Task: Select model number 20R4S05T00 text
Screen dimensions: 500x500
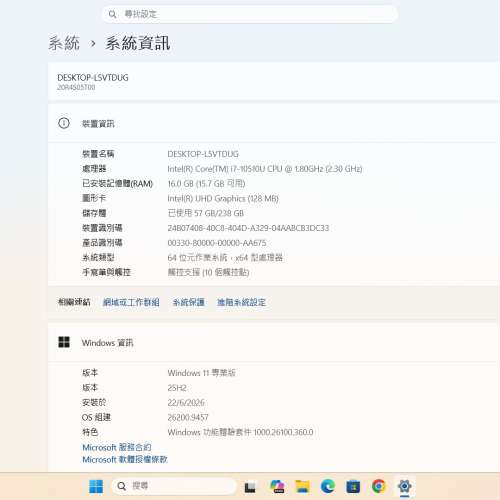Action: 76,87
